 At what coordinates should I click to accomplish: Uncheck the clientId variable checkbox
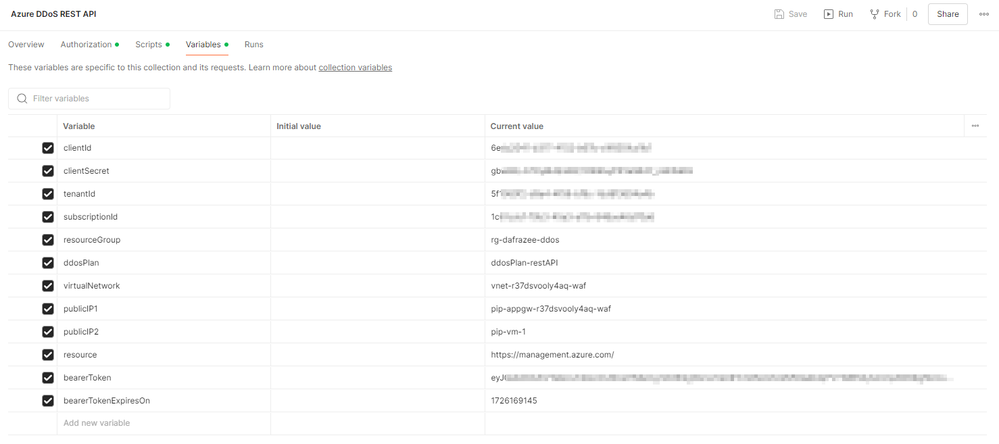(x=48, y=148)
